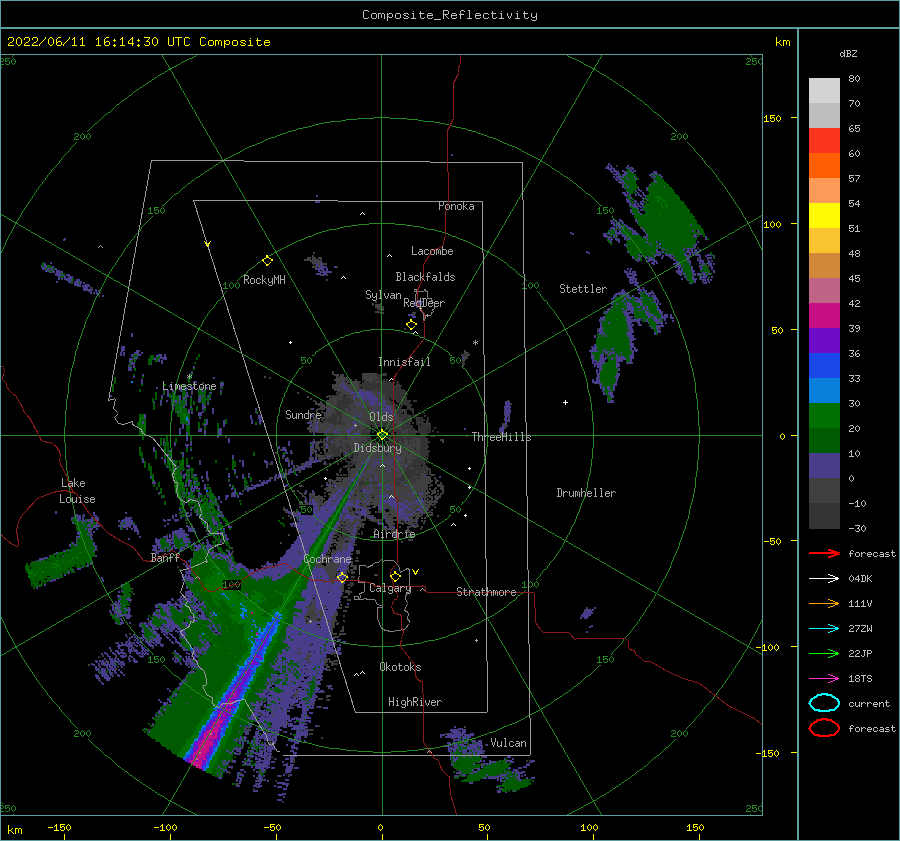Click the Okotoks city label

coord(400,667)
